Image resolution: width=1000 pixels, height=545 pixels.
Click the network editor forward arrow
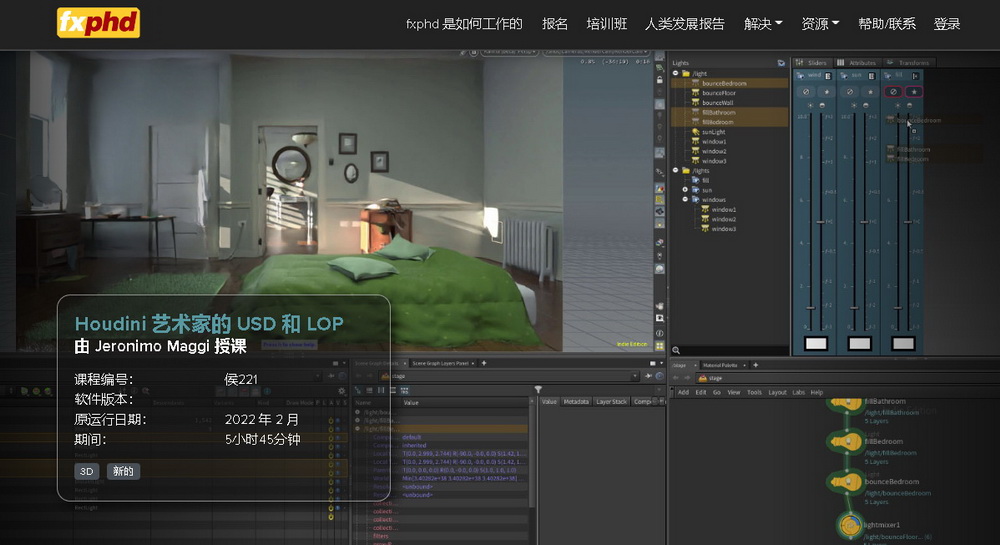[x=688, y=378]
